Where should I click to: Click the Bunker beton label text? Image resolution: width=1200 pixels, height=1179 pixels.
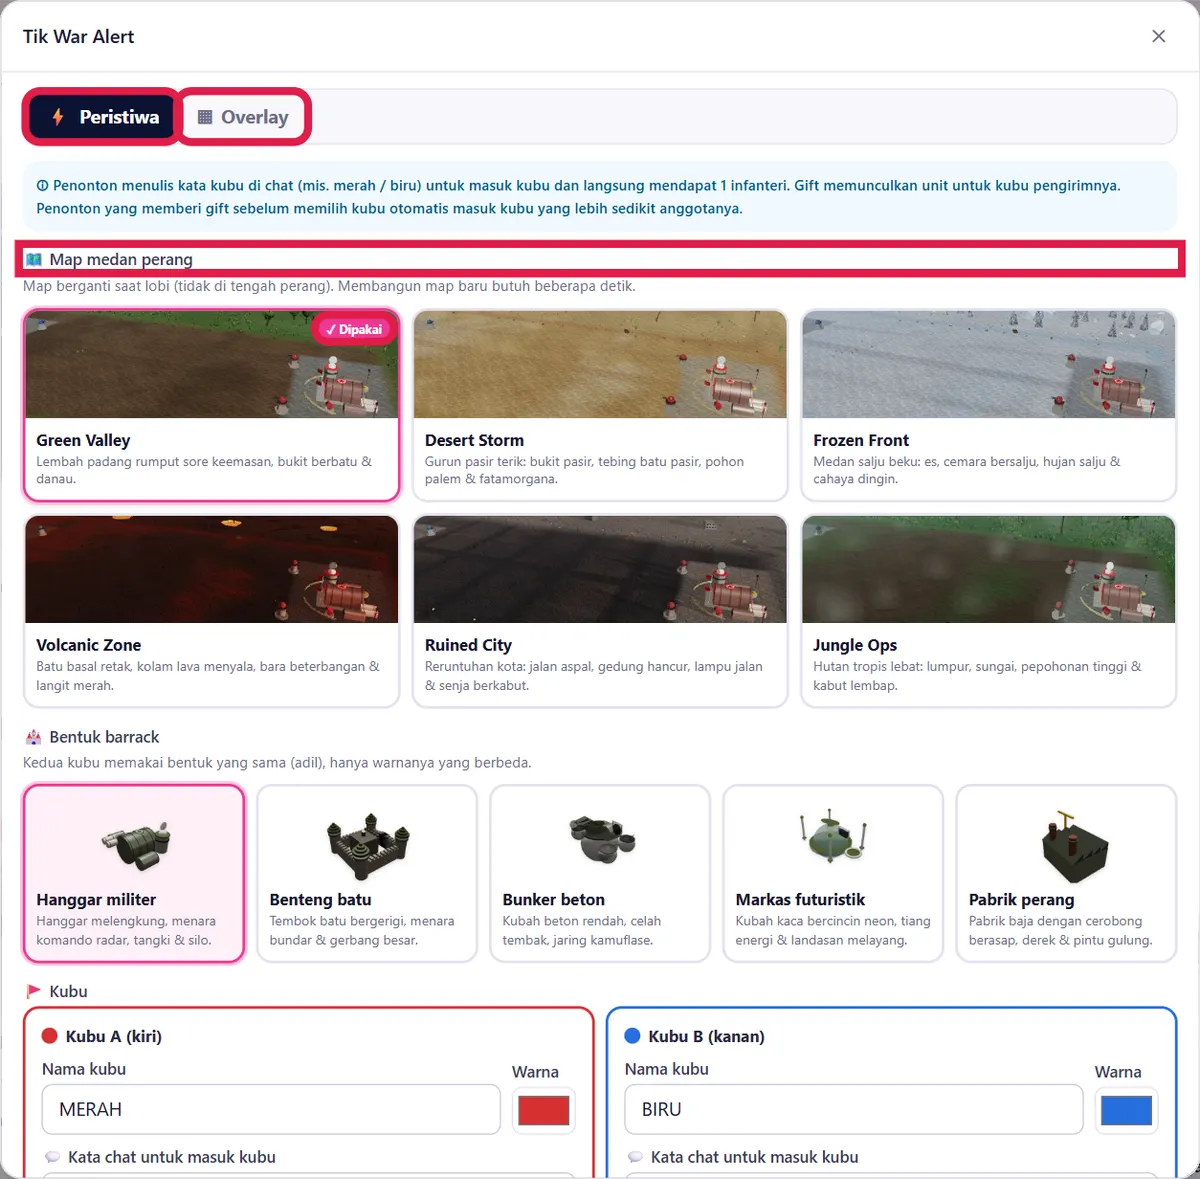click(x=553, y=900)
